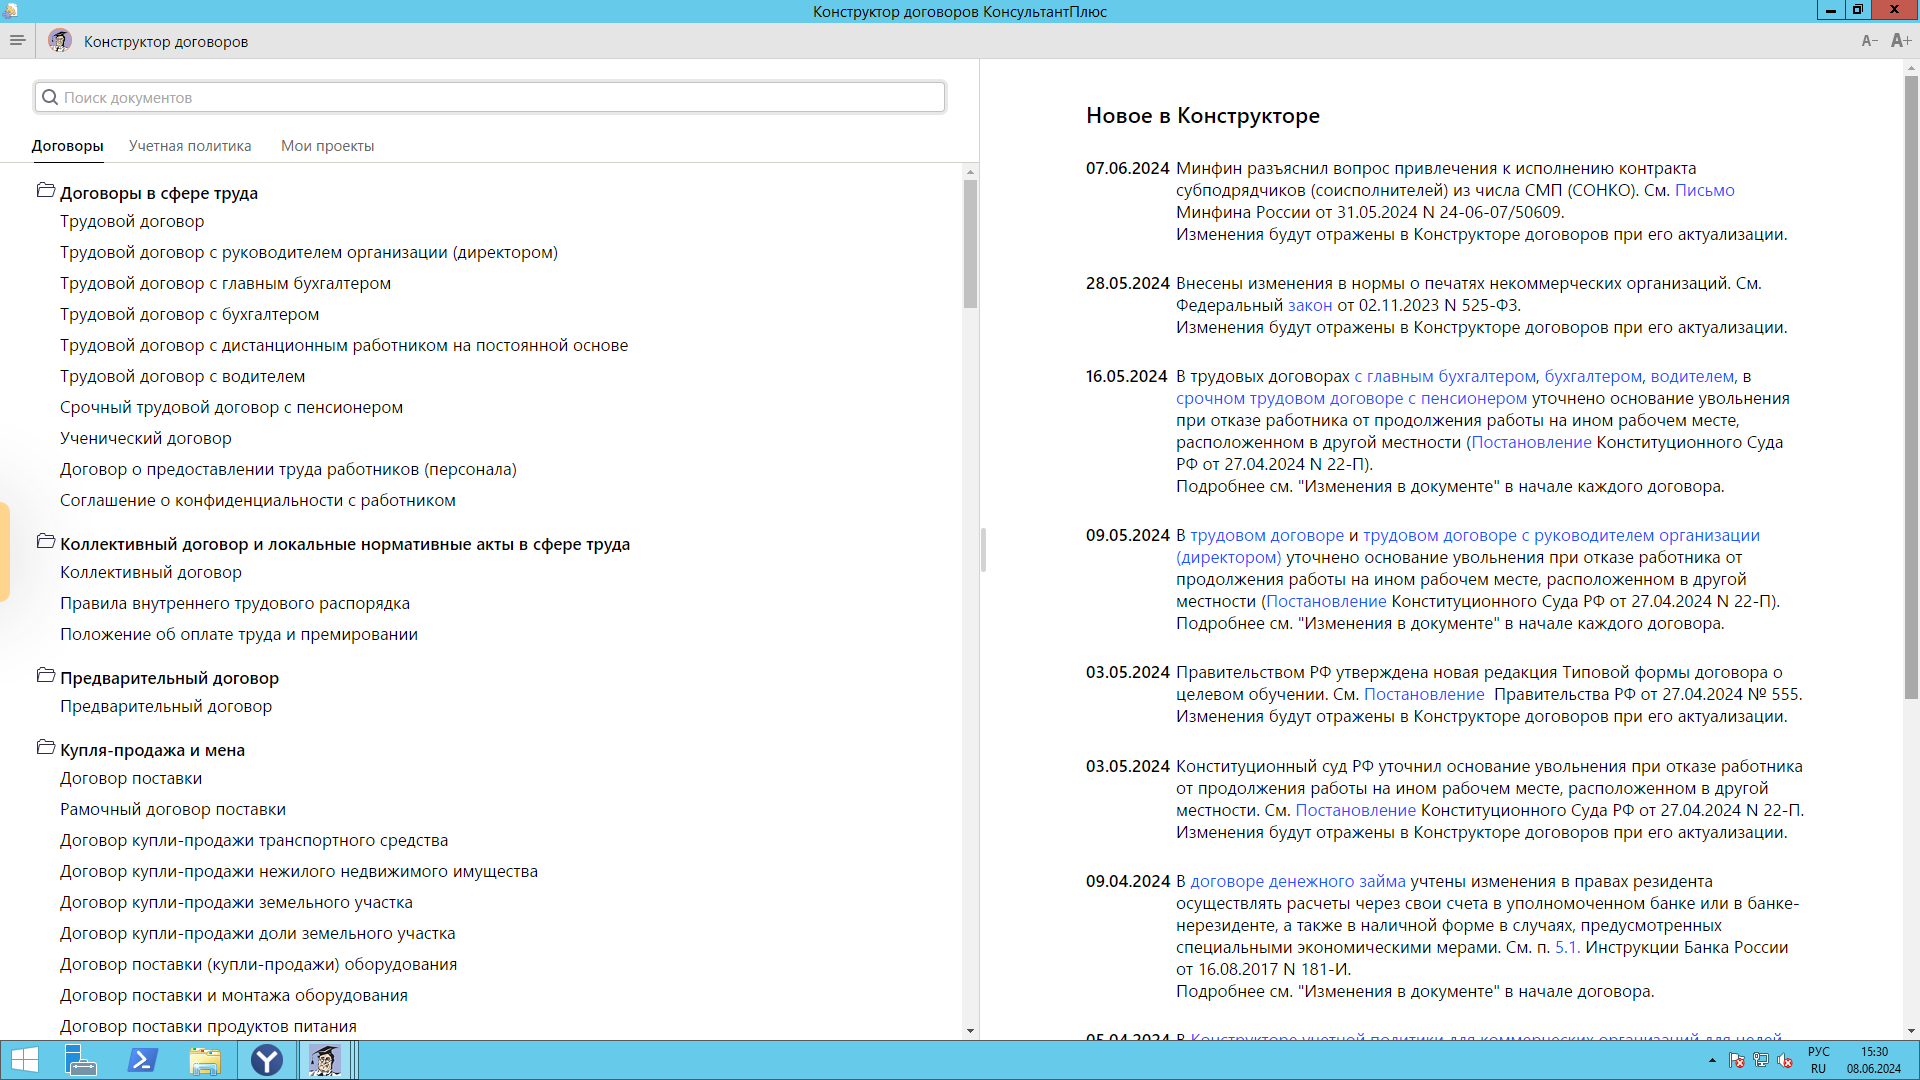Click the contracts list scrollbar thumb

970,244
